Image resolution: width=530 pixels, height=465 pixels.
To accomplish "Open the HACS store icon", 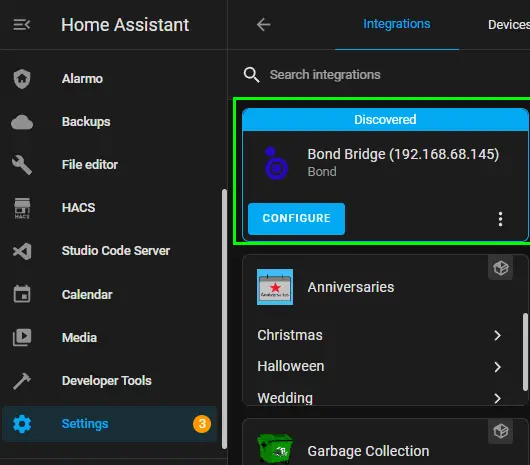I will coord(22,208).
